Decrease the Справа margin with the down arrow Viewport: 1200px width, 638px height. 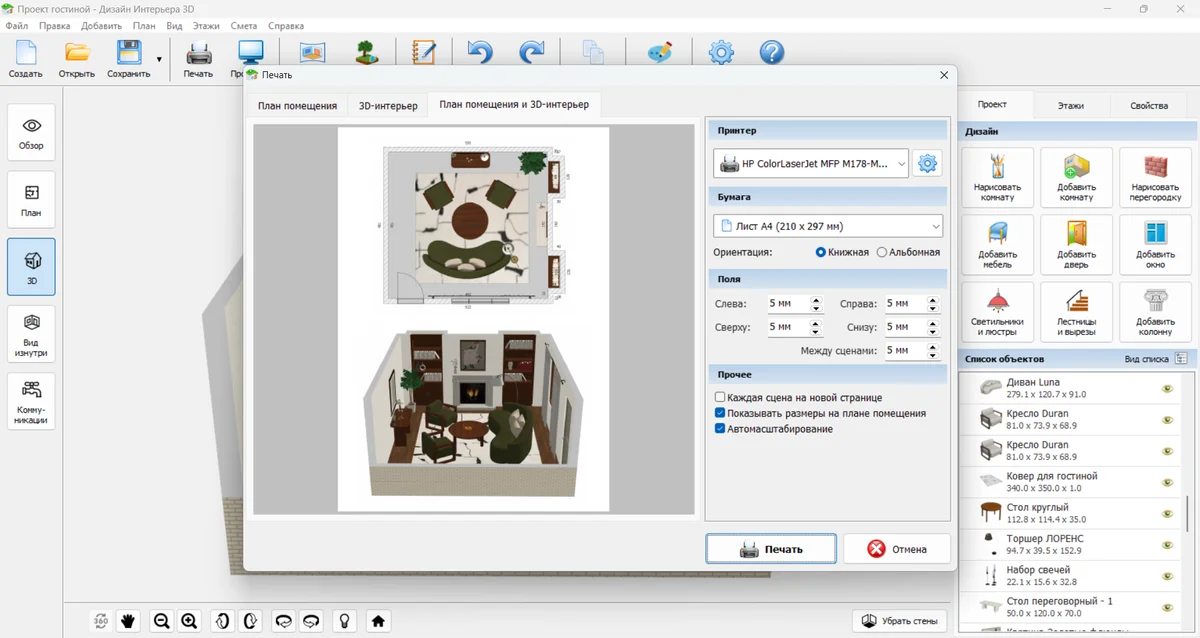933,308
